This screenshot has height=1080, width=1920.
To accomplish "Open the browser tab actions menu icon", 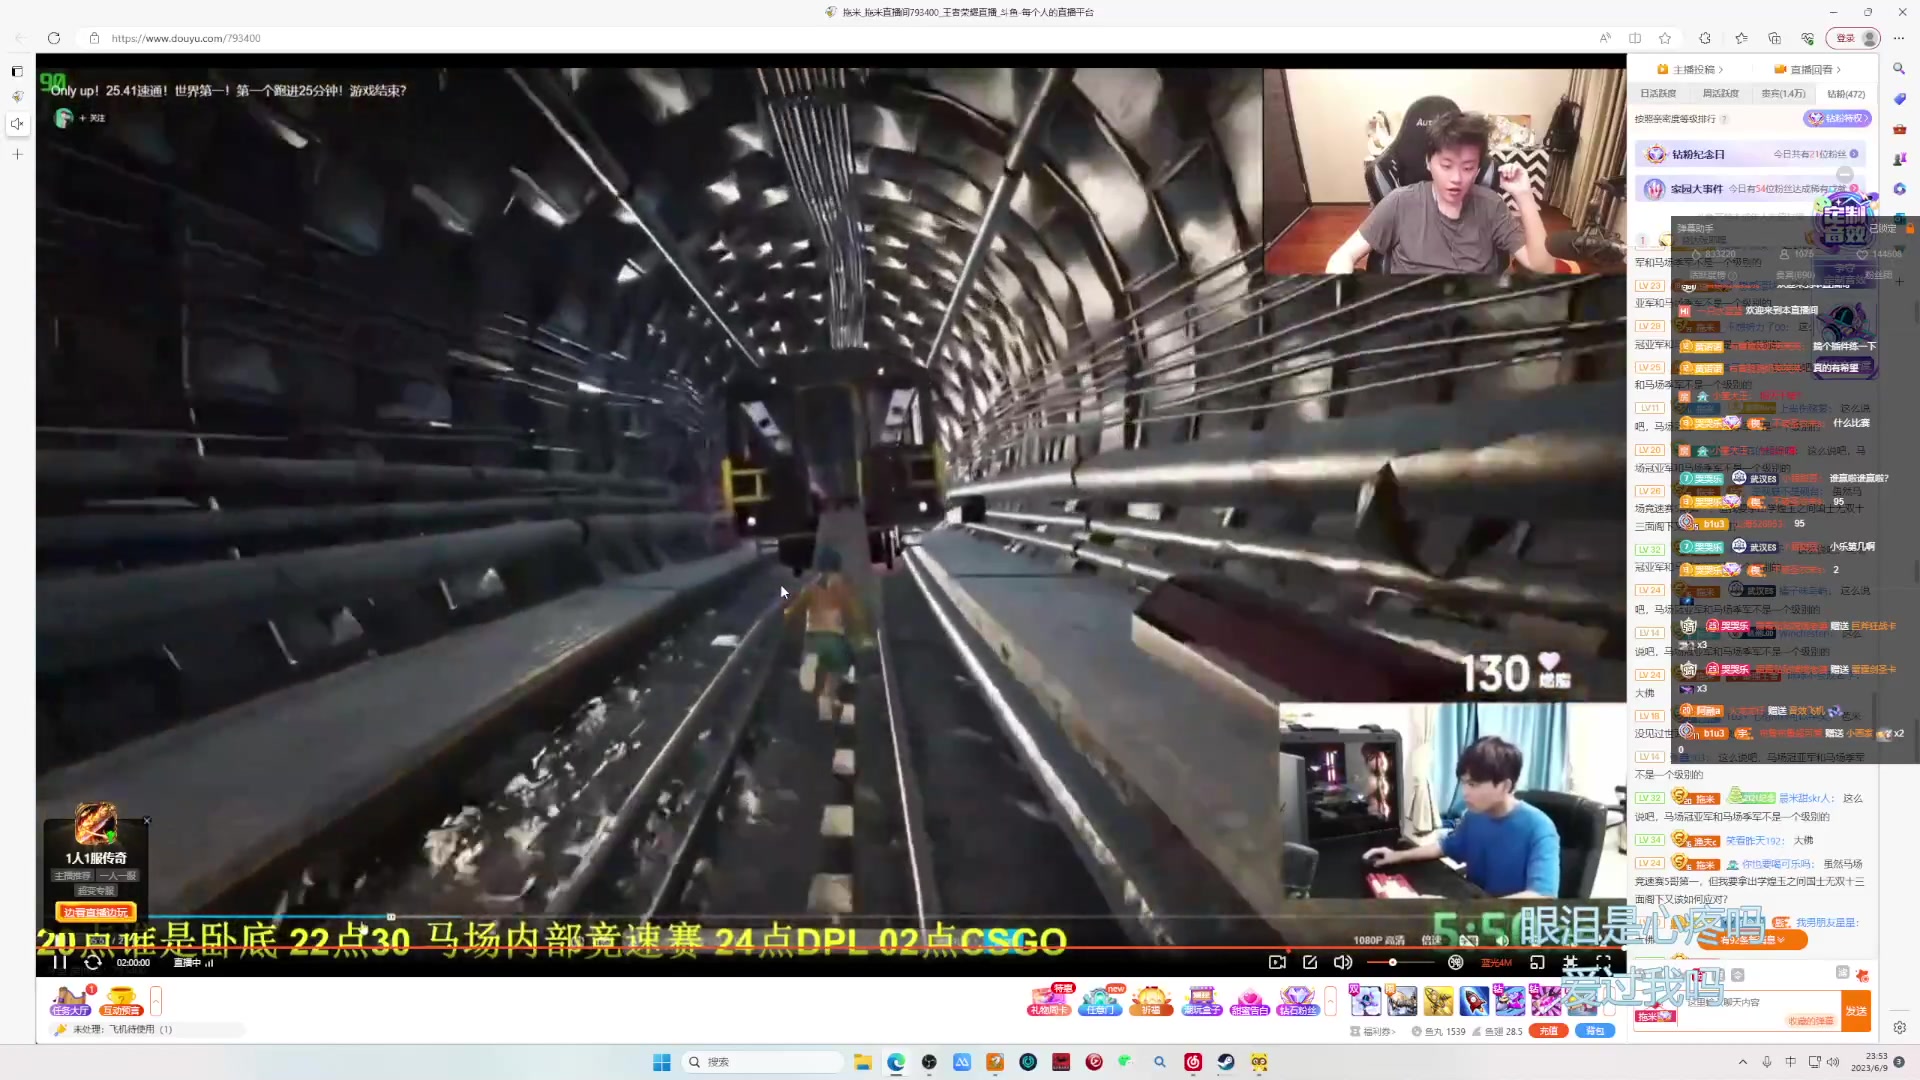I will coord(17,71).
